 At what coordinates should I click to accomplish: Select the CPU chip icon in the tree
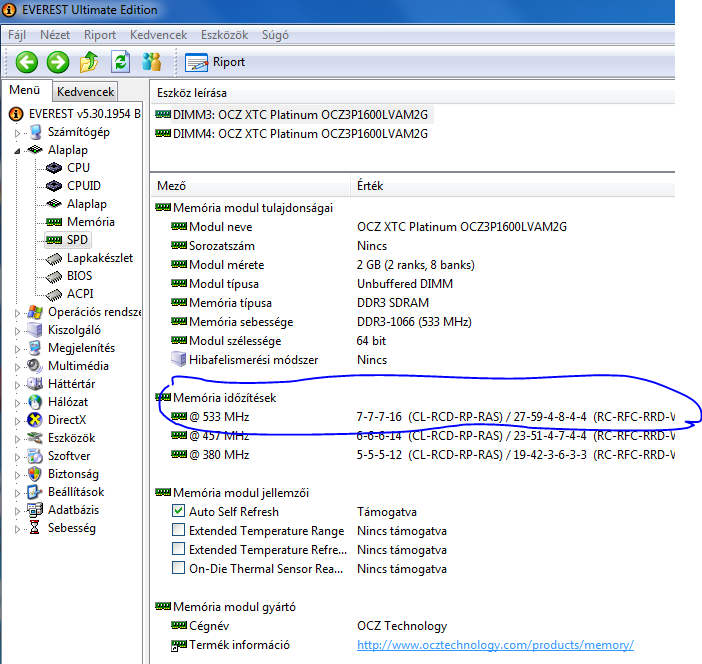coord(54,168)
